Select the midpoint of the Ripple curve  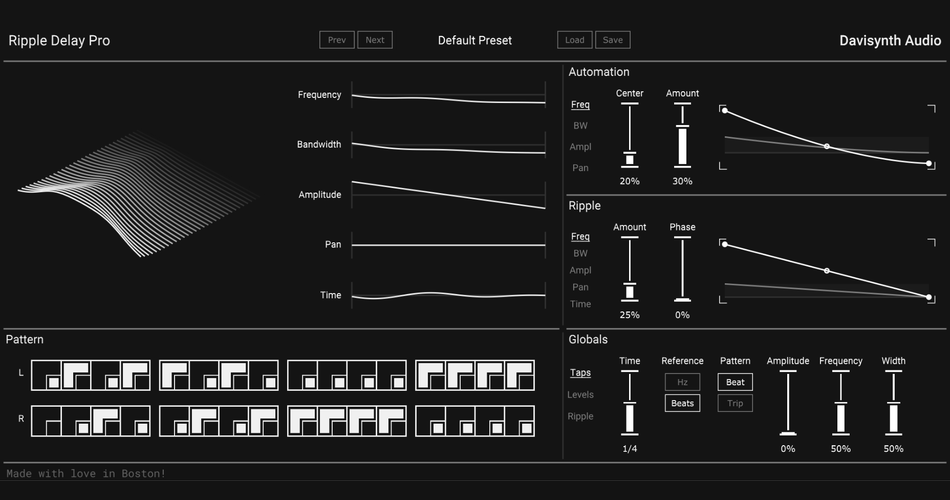tap(827, 271)
